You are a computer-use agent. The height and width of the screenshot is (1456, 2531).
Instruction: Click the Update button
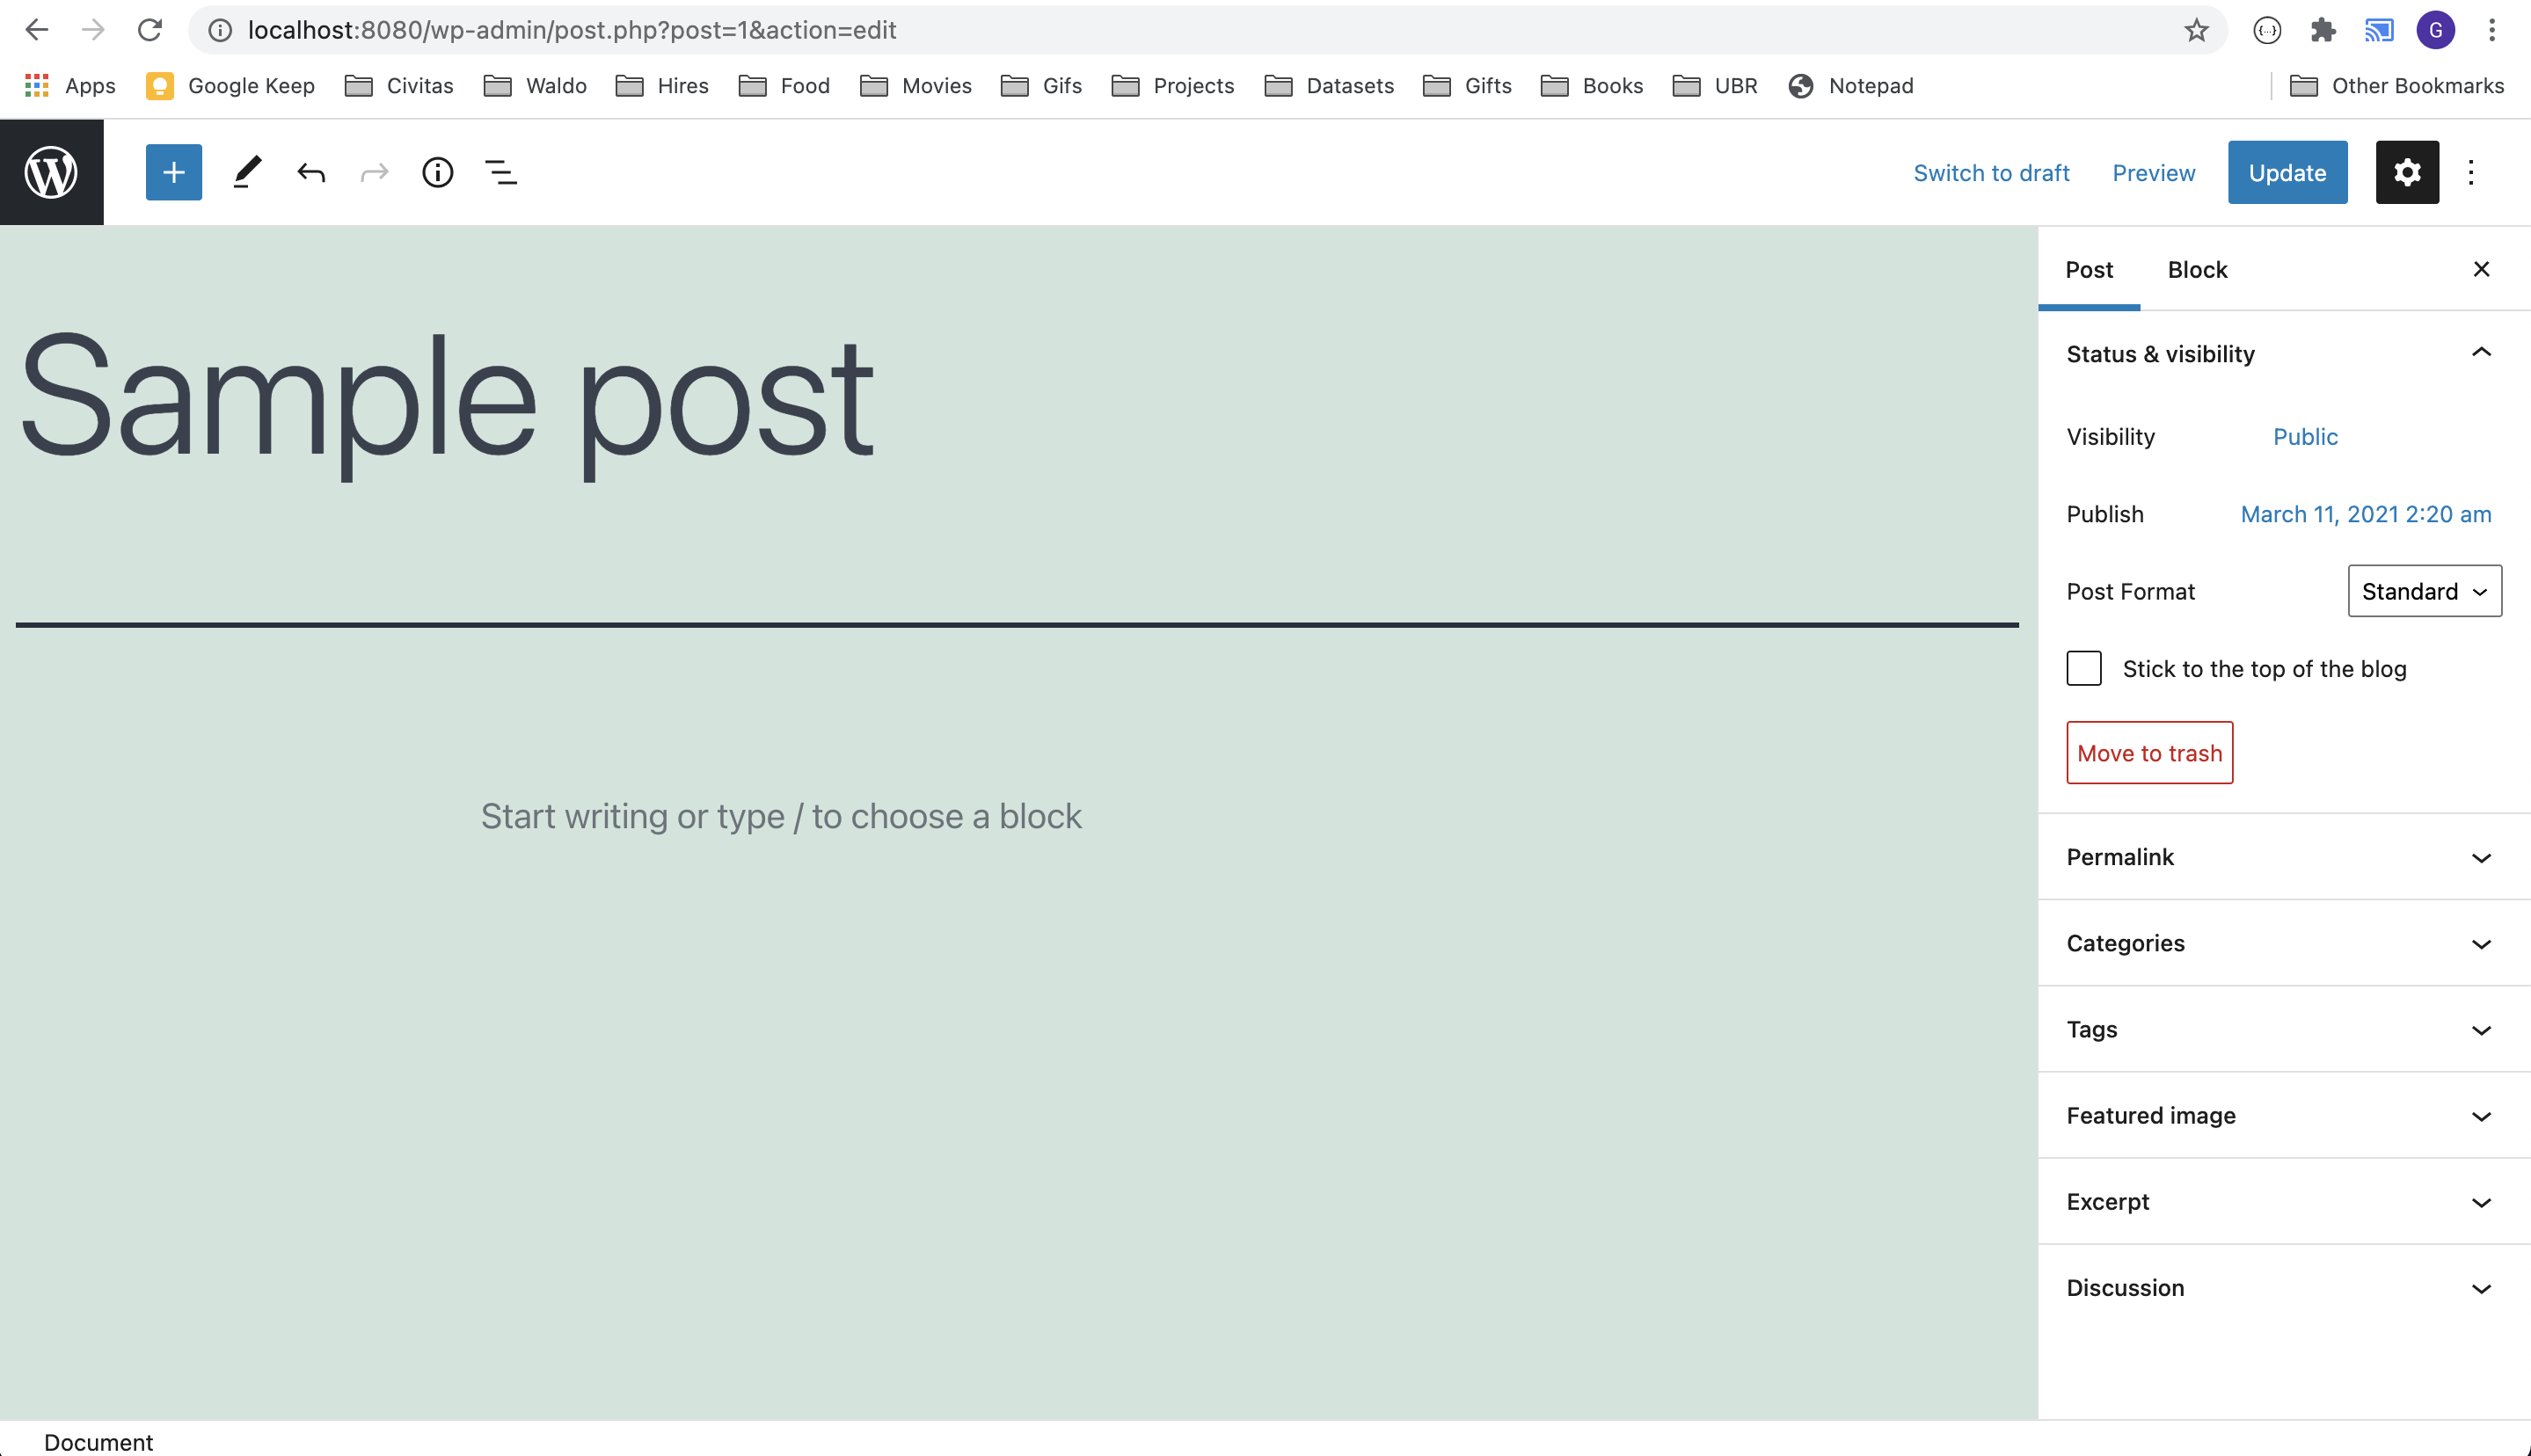click(x=2286, y=172)
